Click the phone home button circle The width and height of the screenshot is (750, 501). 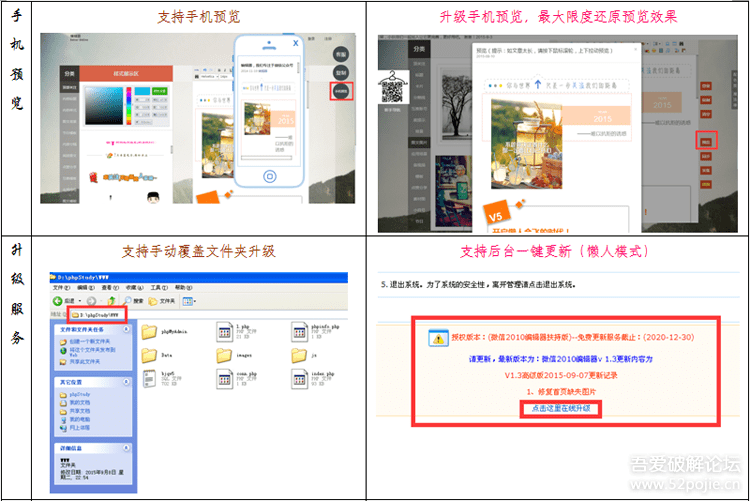(269, 177)
